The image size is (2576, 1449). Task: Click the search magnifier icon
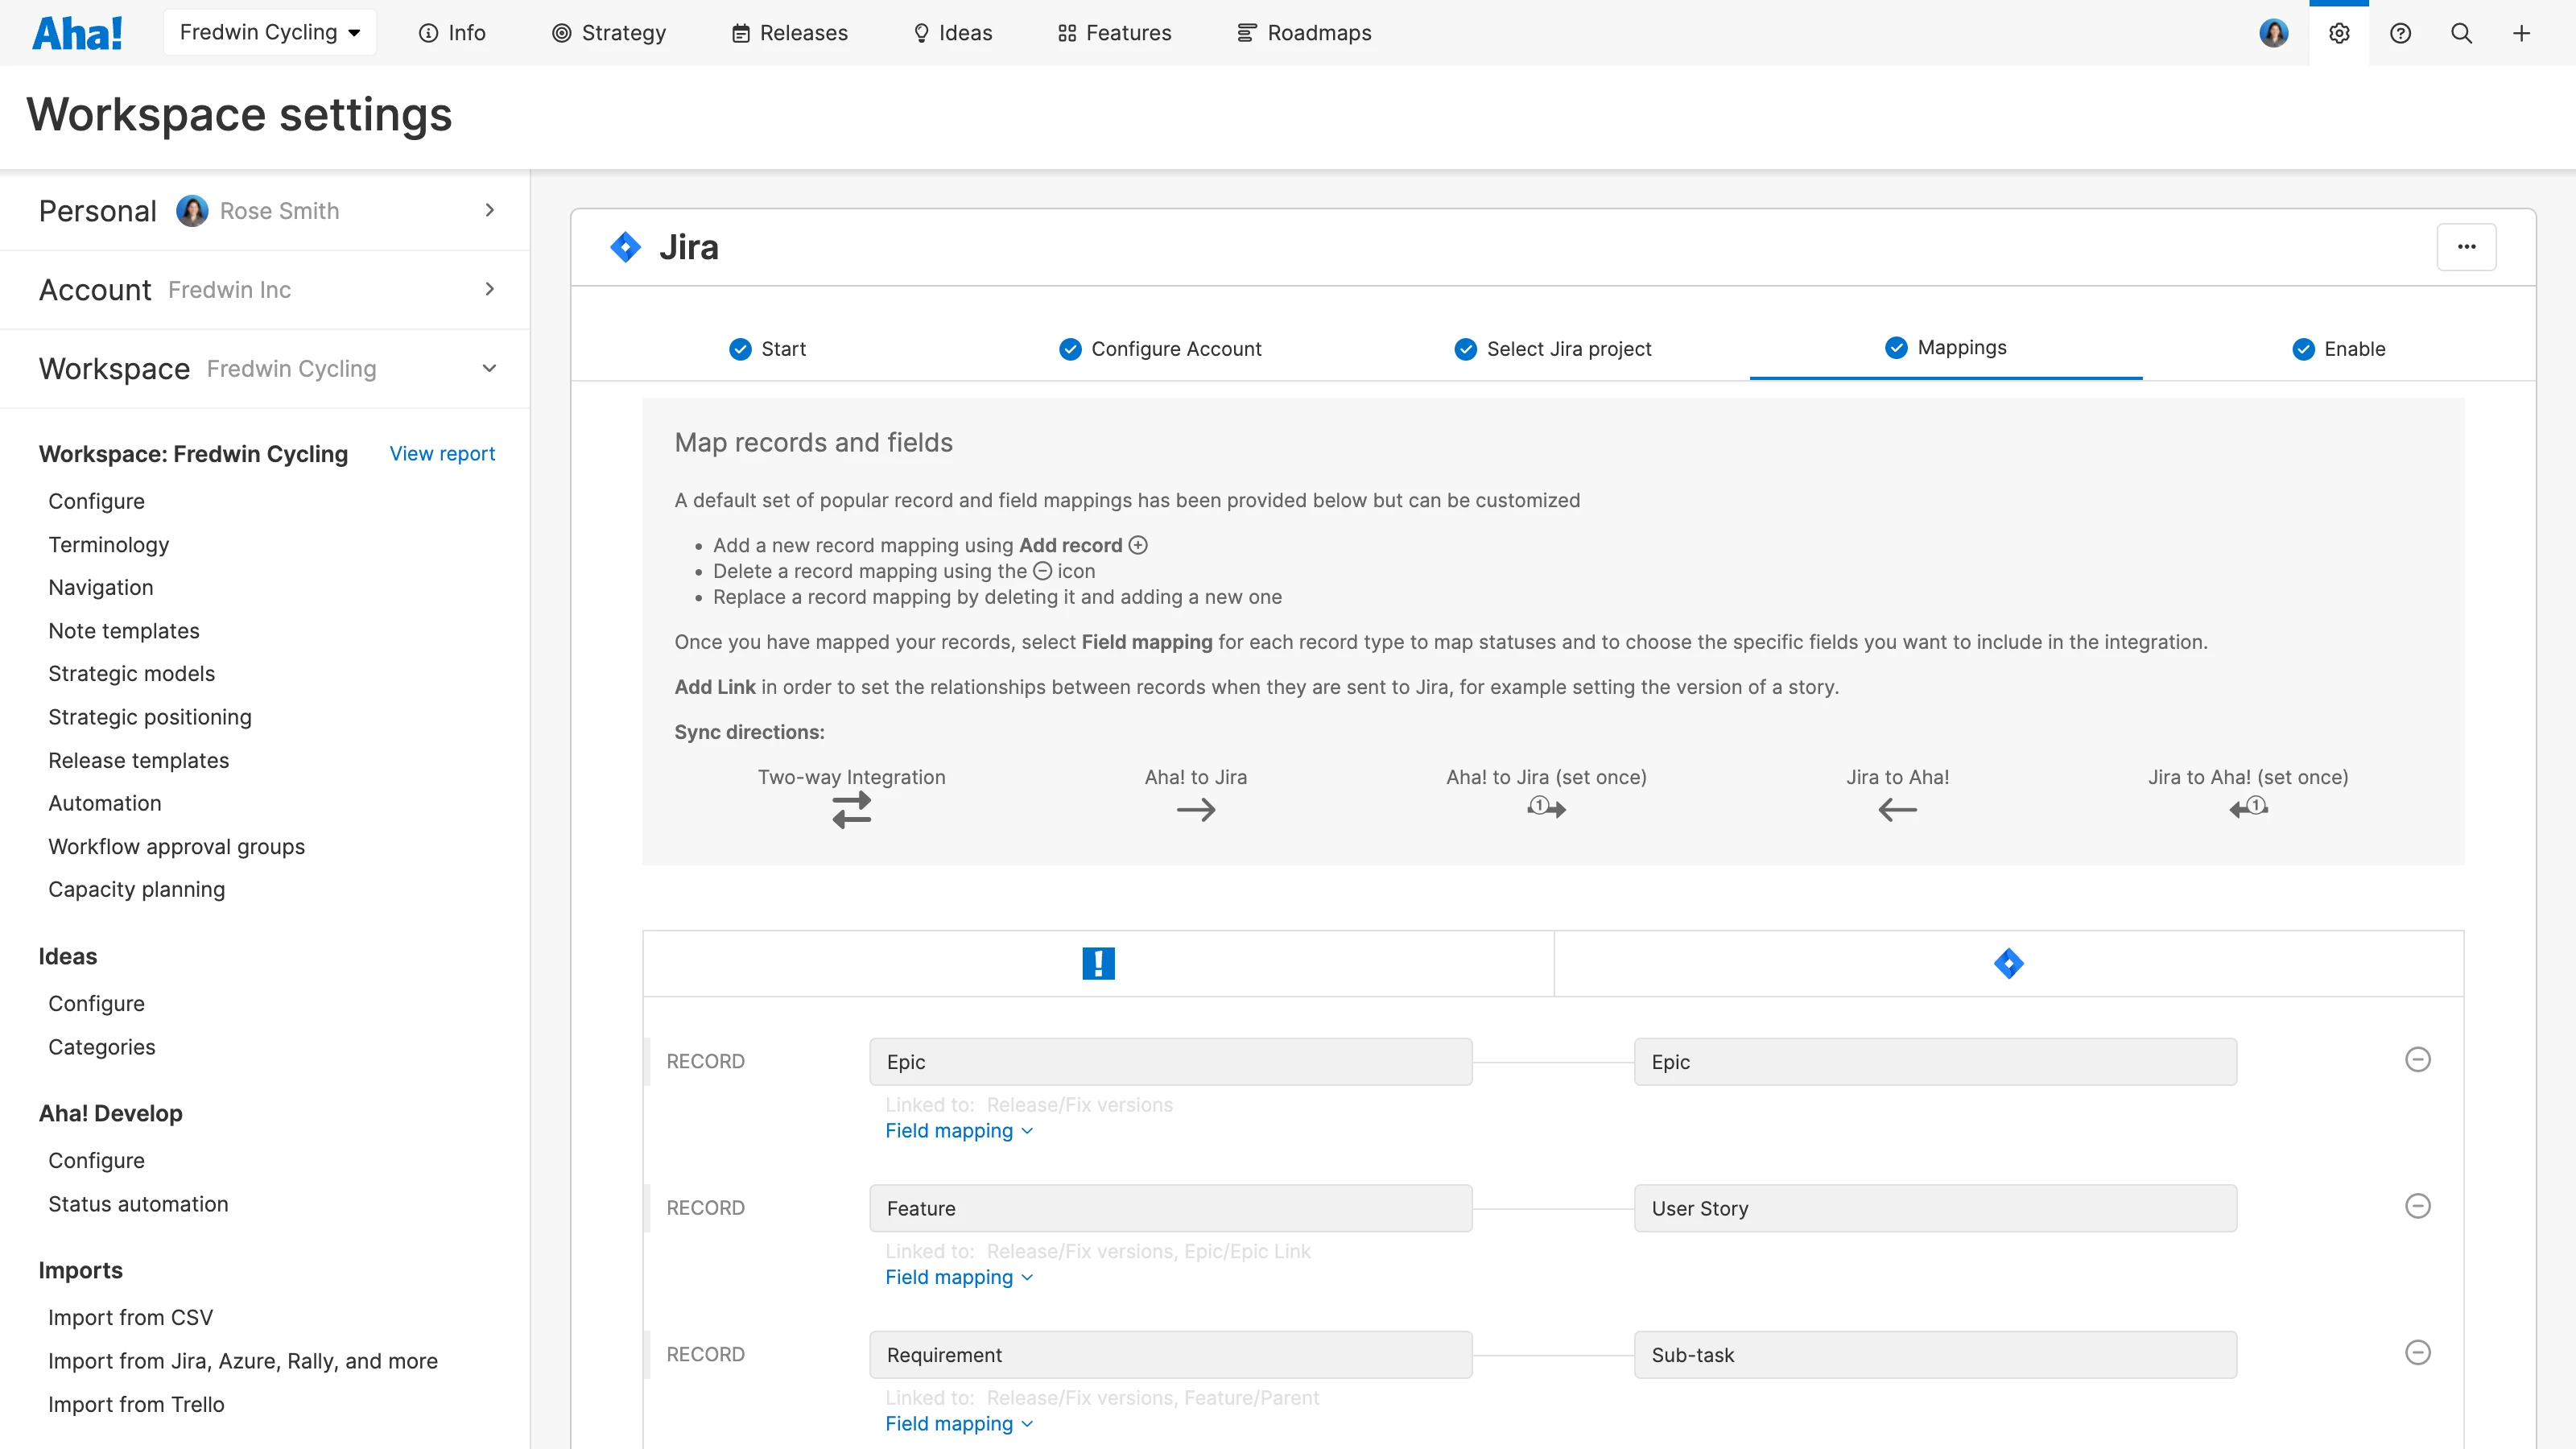[2462, 33]
